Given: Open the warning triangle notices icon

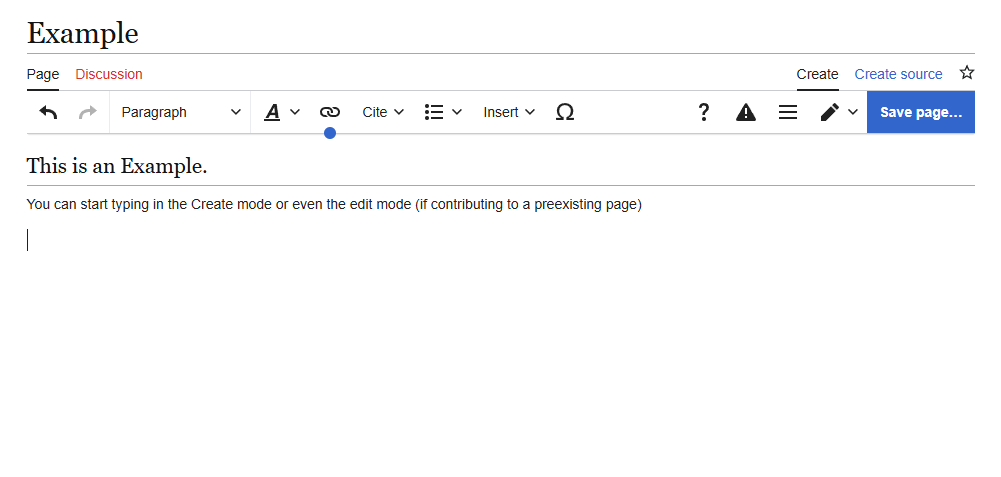Looking at the screenshot, I should point(746,112).
